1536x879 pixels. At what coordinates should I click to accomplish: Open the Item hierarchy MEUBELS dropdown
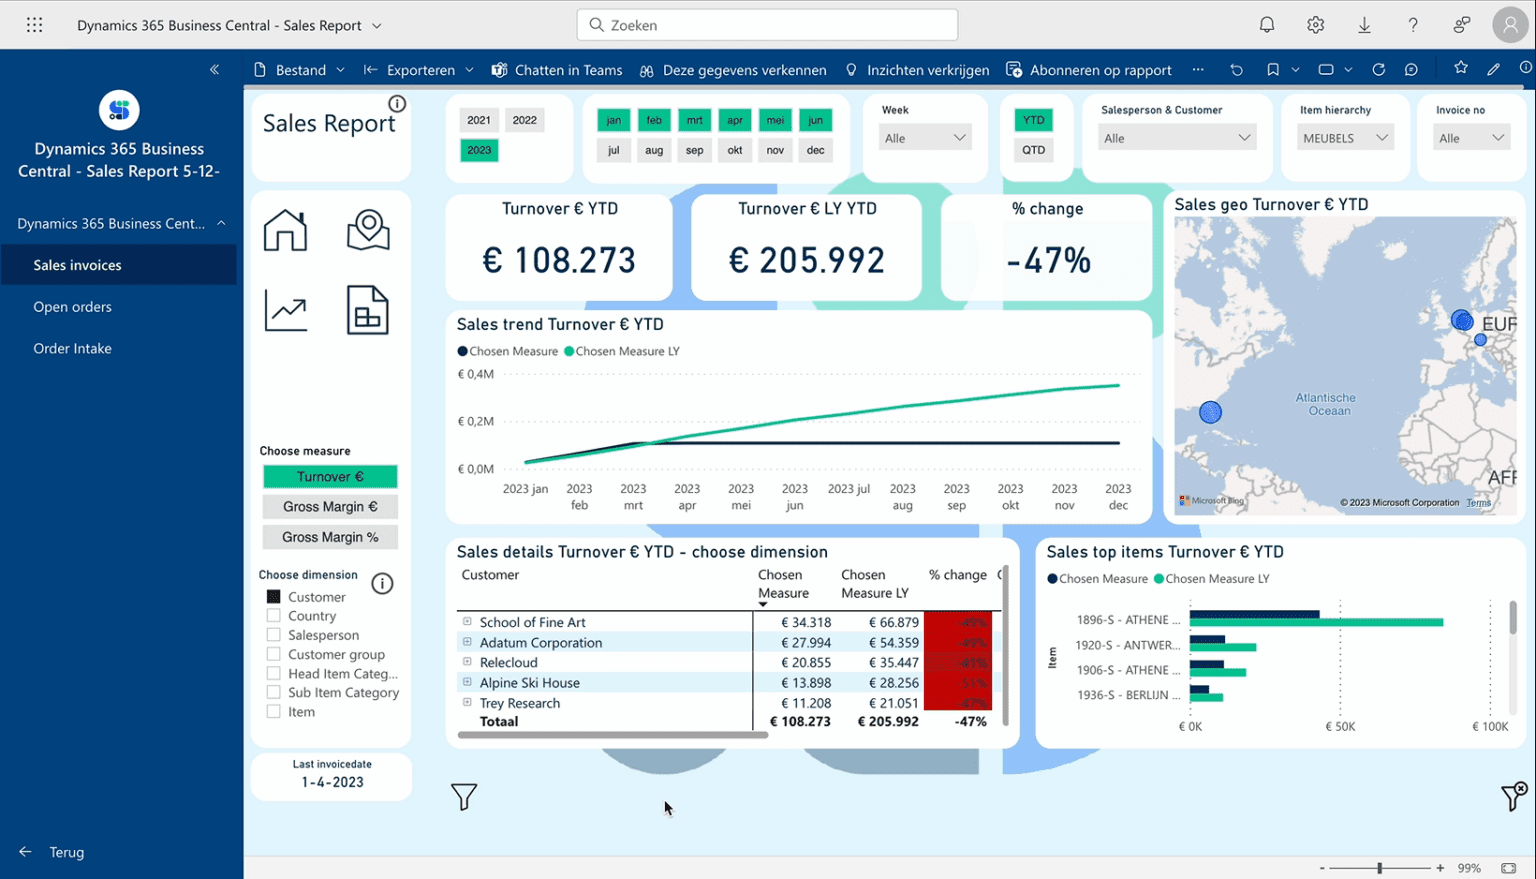pos(1344,137)
